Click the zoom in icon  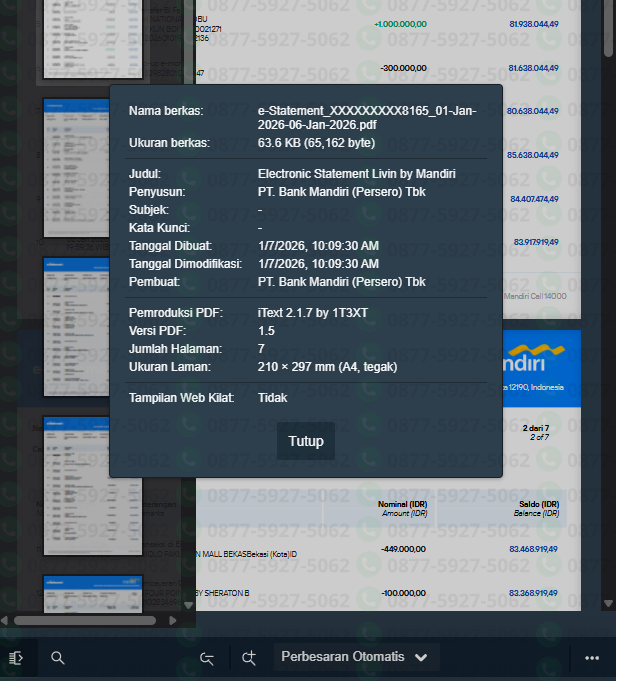coord(250,658)
